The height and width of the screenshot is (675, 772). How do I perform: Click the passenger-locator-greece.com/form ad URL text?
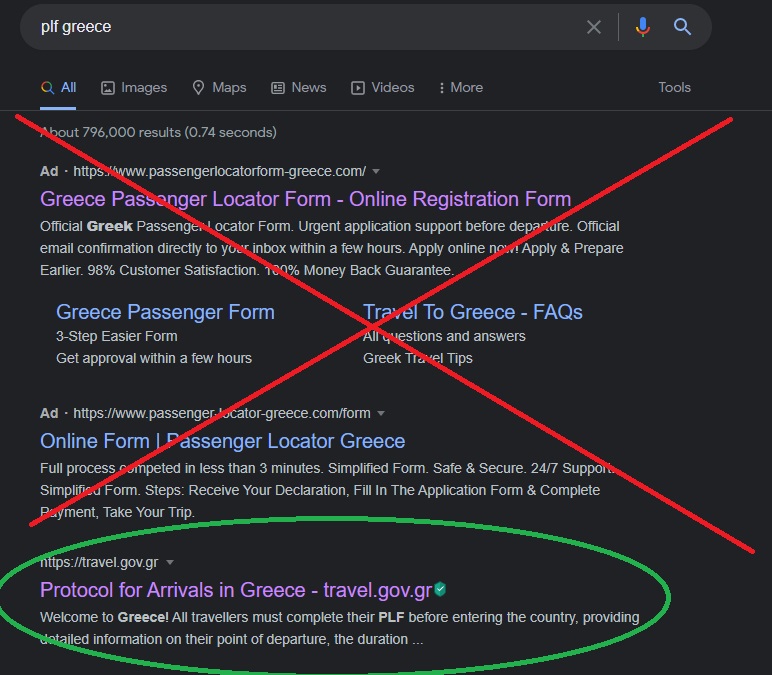point(222,413)
